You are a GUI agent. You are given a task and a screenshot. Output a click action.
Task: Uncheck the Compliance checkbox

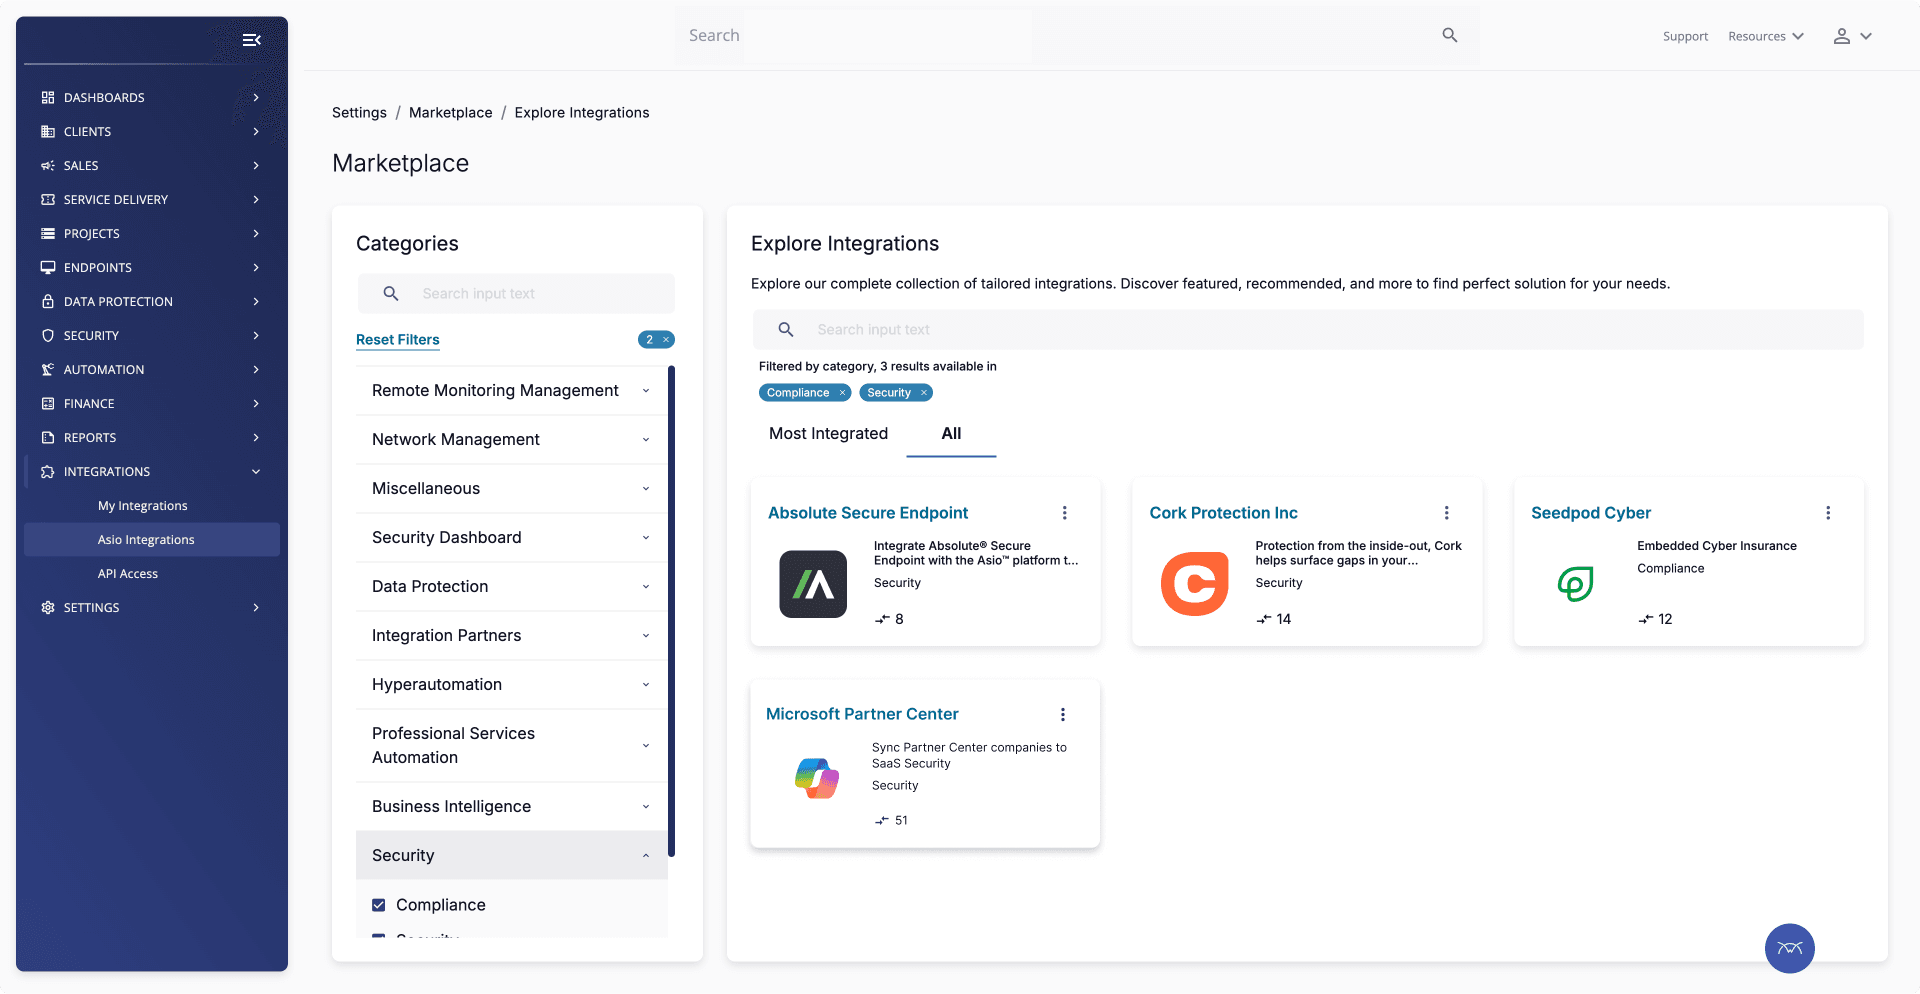(x=379, y=905)
